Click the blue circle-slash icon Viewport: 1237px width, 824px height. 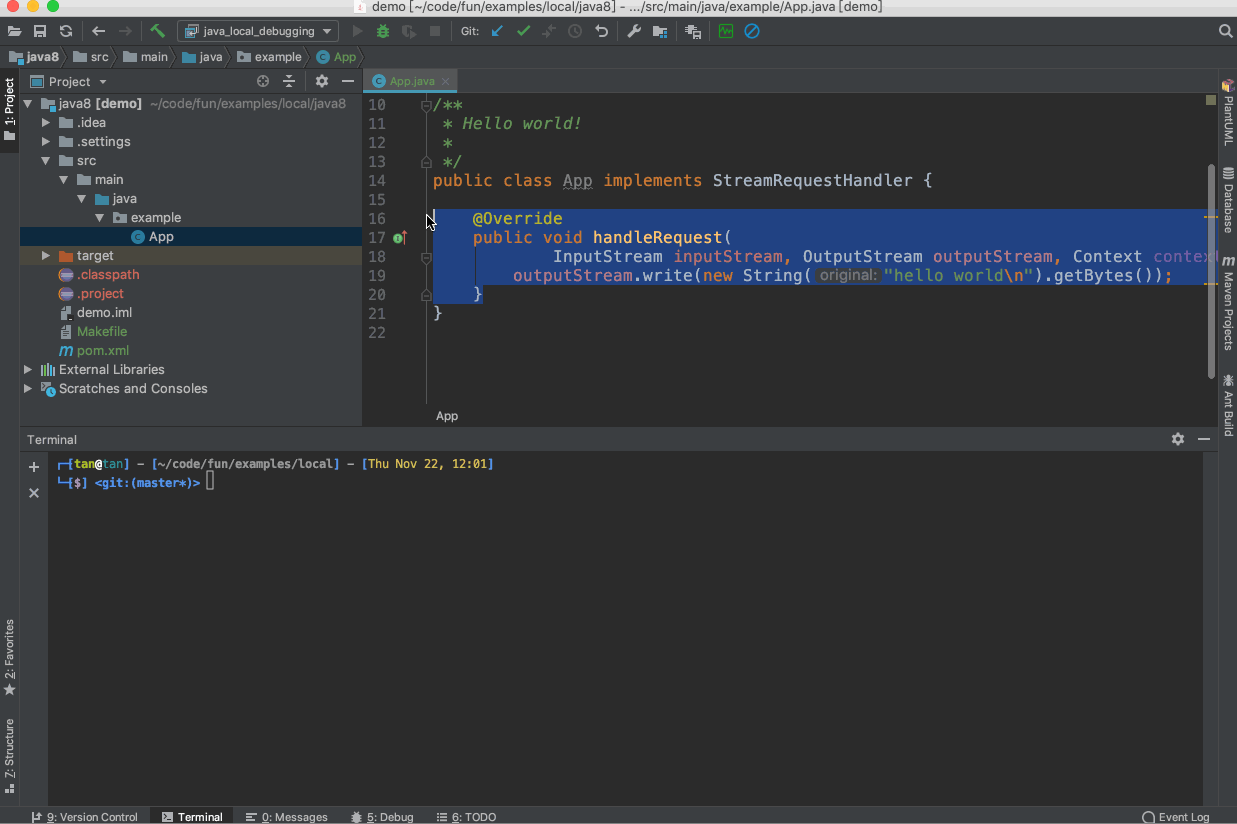[x=752, y=31]
